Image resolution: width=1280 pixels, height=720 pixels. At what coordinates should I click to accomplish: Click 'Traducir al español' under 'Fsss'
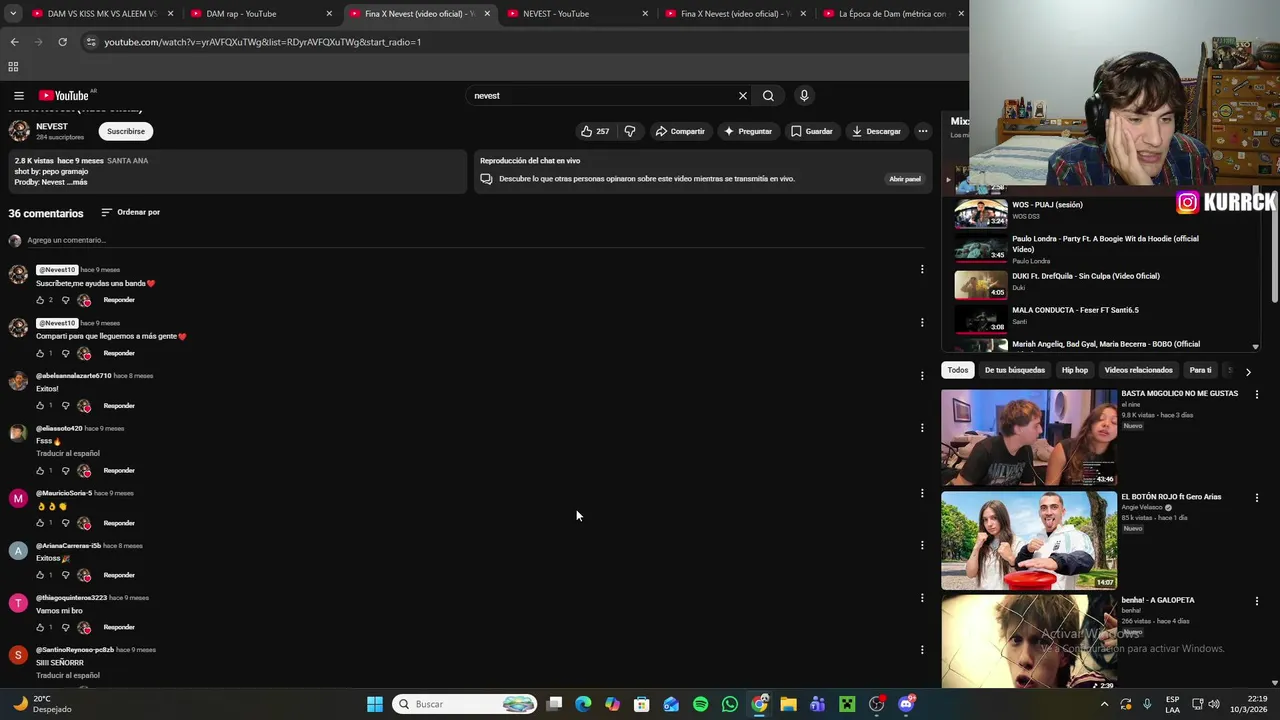tap(68, 453)
